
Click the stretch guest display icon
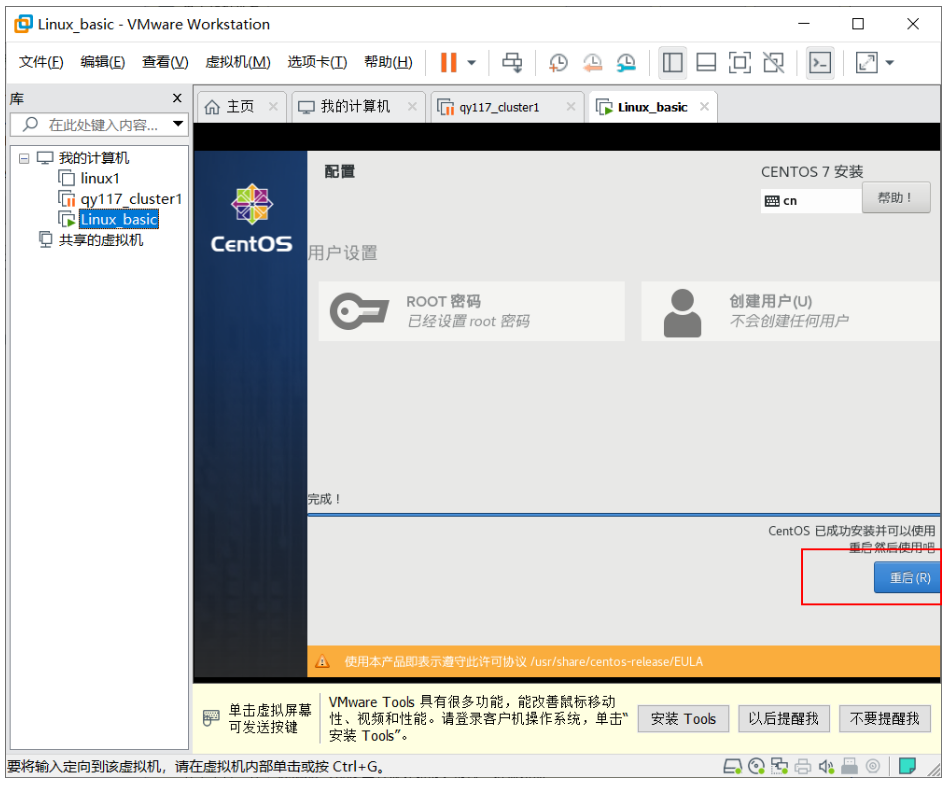click(867, 62)
